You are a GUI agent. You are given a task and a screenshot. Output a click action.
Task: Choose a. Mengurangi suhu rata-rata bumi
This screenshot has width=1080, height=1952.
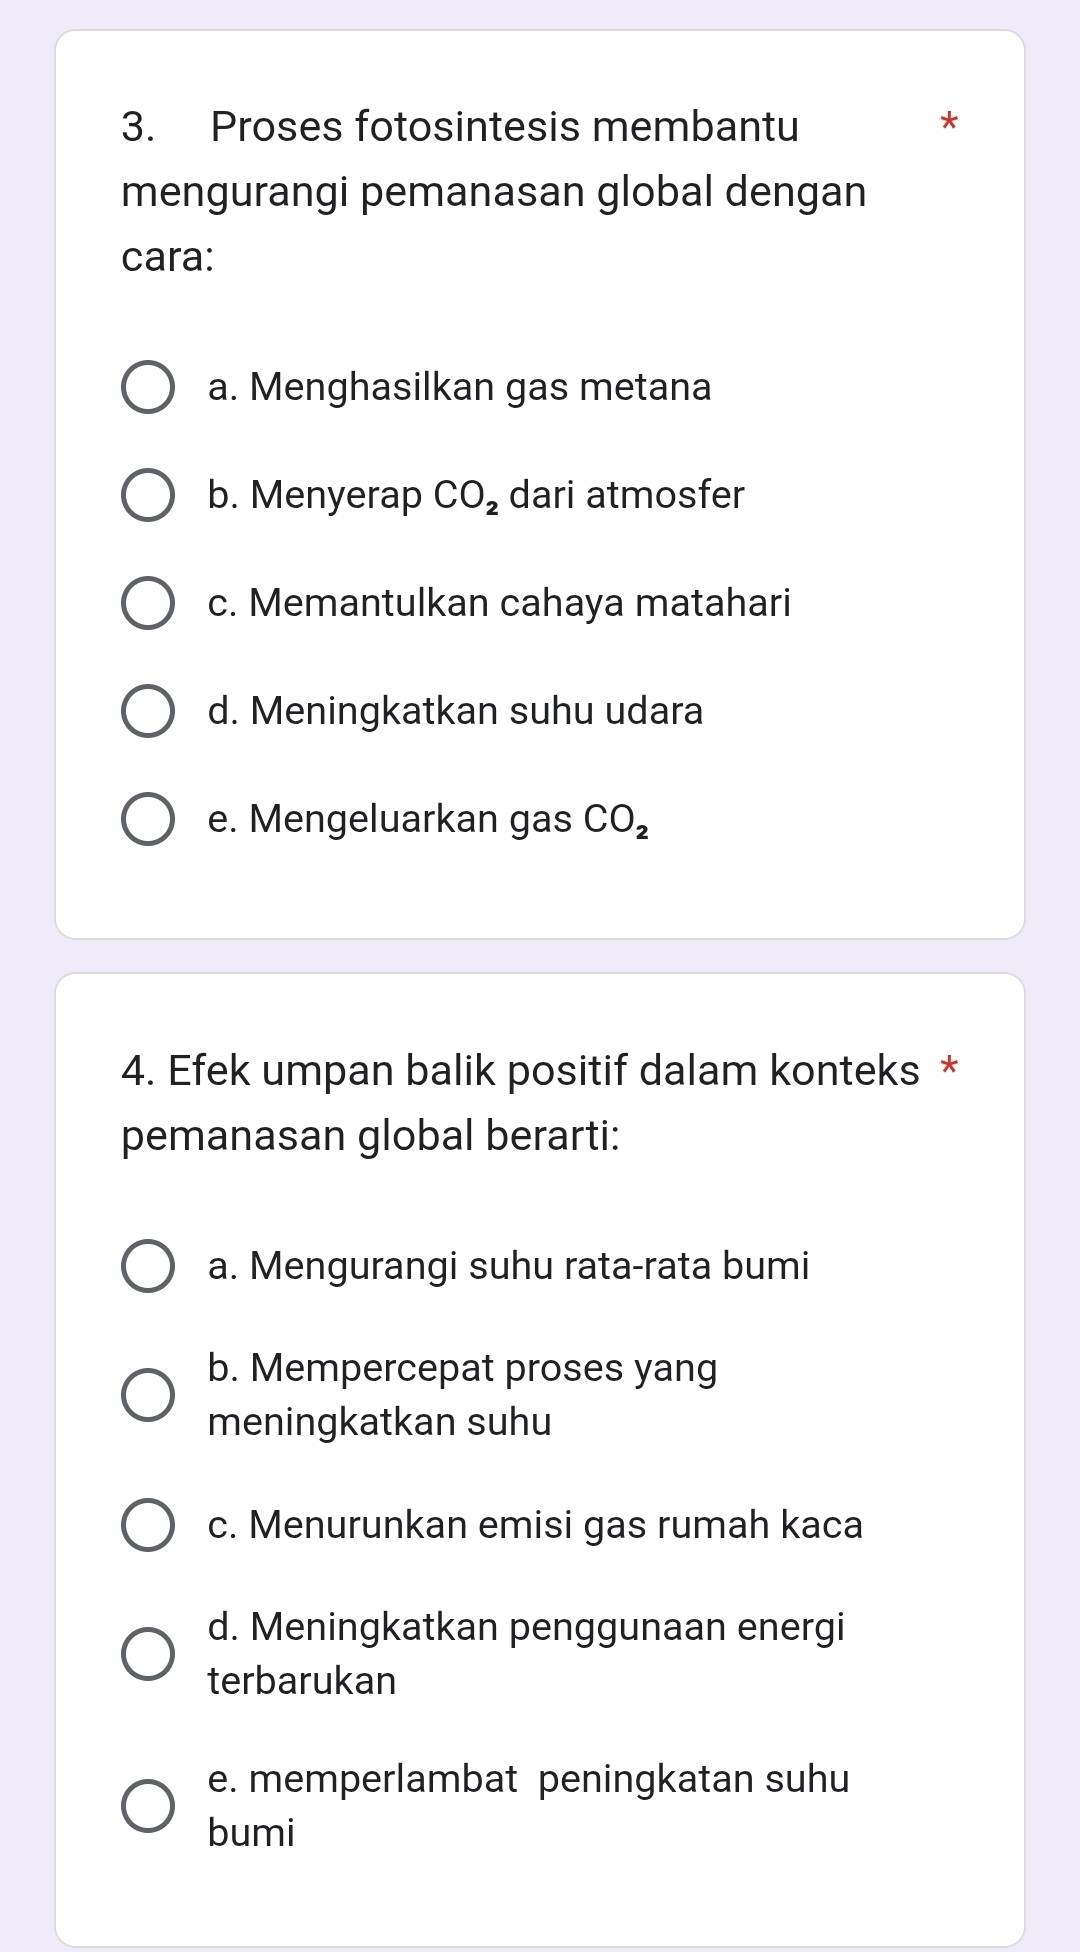point(148,1267)
